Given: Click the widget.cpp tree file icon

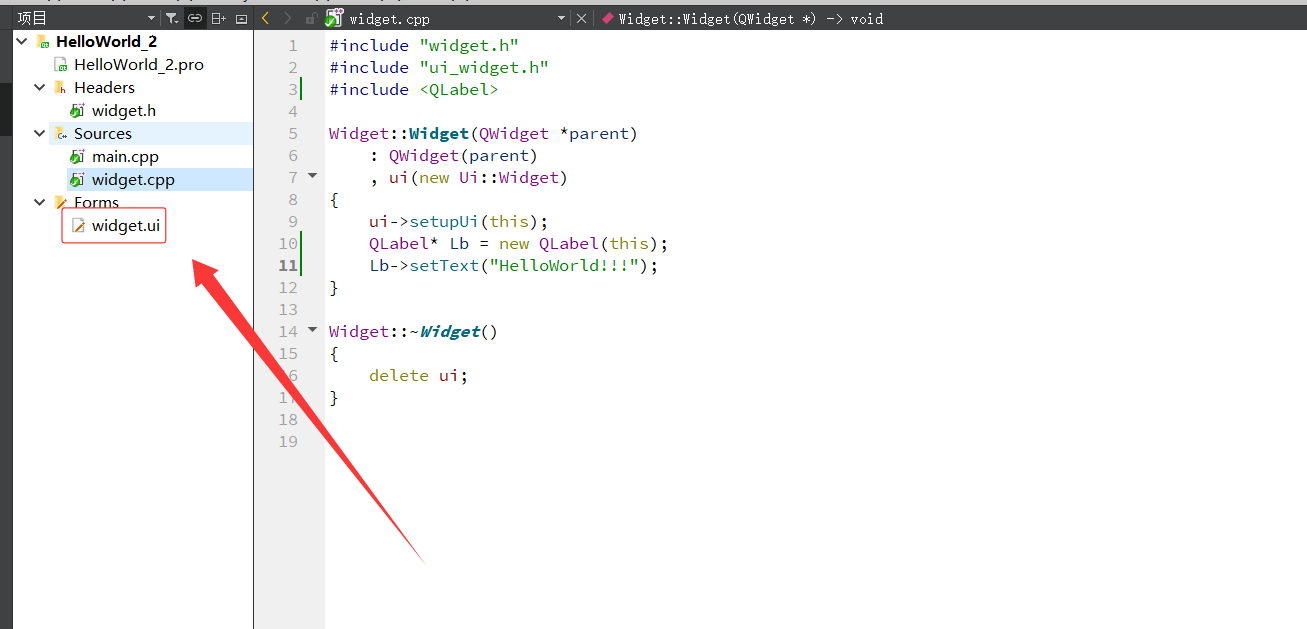Looking at the screenshot, I should [78, 180].
